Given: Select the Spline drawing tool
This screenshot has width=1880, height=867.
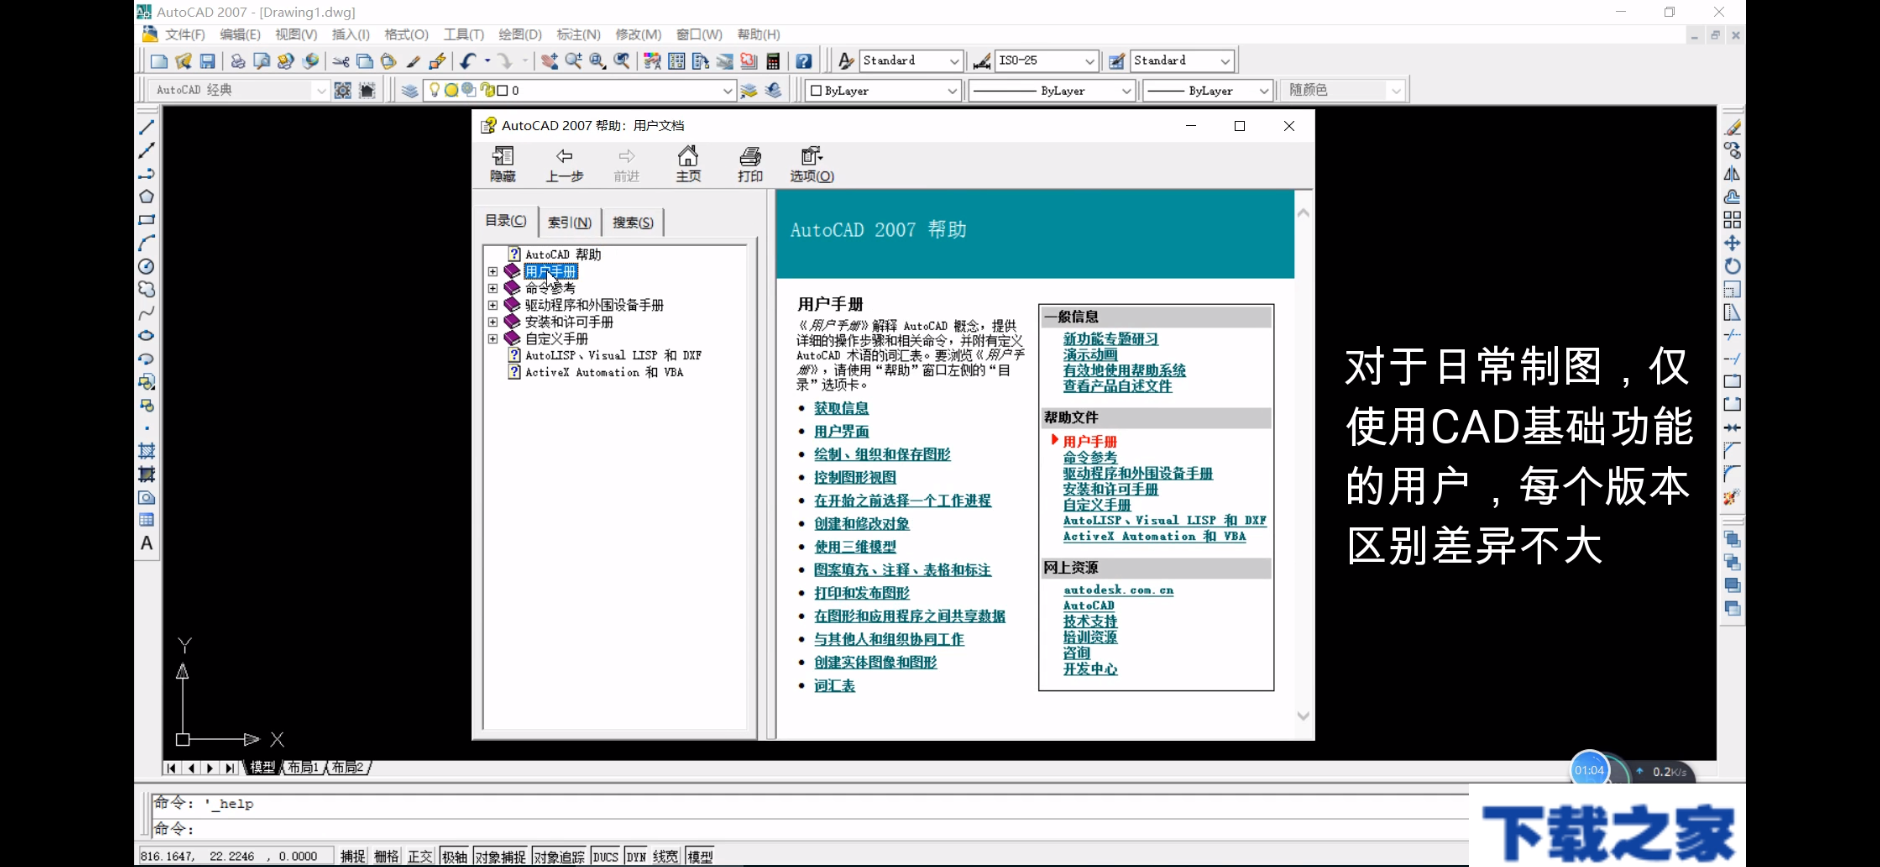Looking at the screenshot, I should click(x=146, y=313).
